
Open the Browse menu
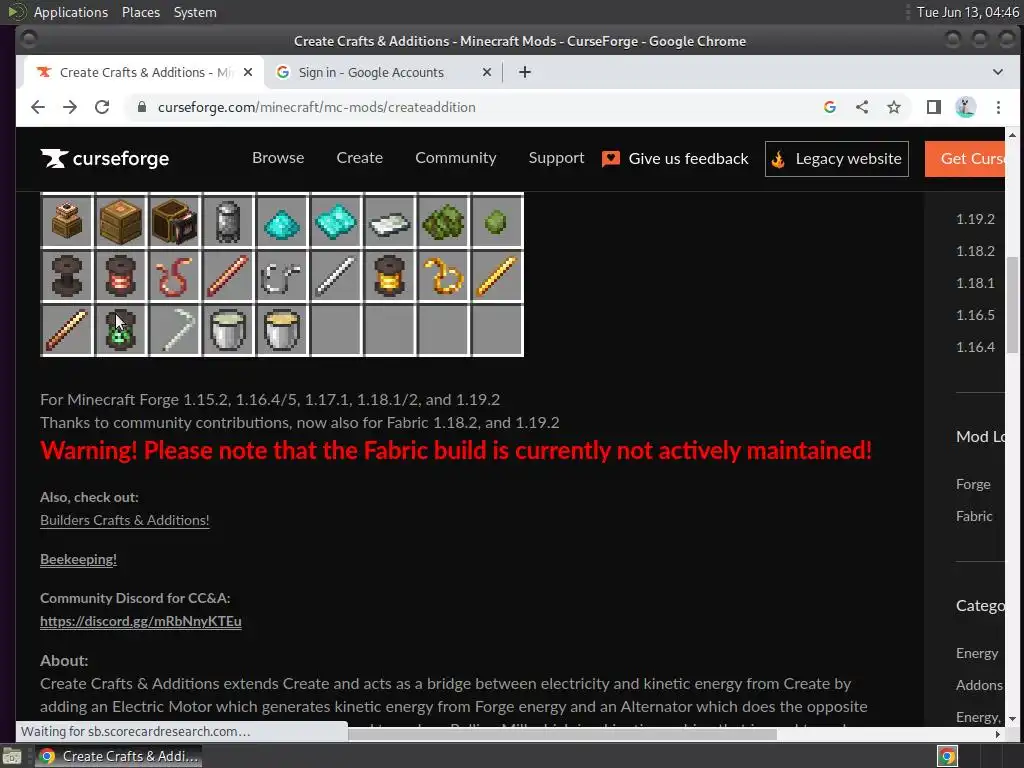(x=278, y=158)
